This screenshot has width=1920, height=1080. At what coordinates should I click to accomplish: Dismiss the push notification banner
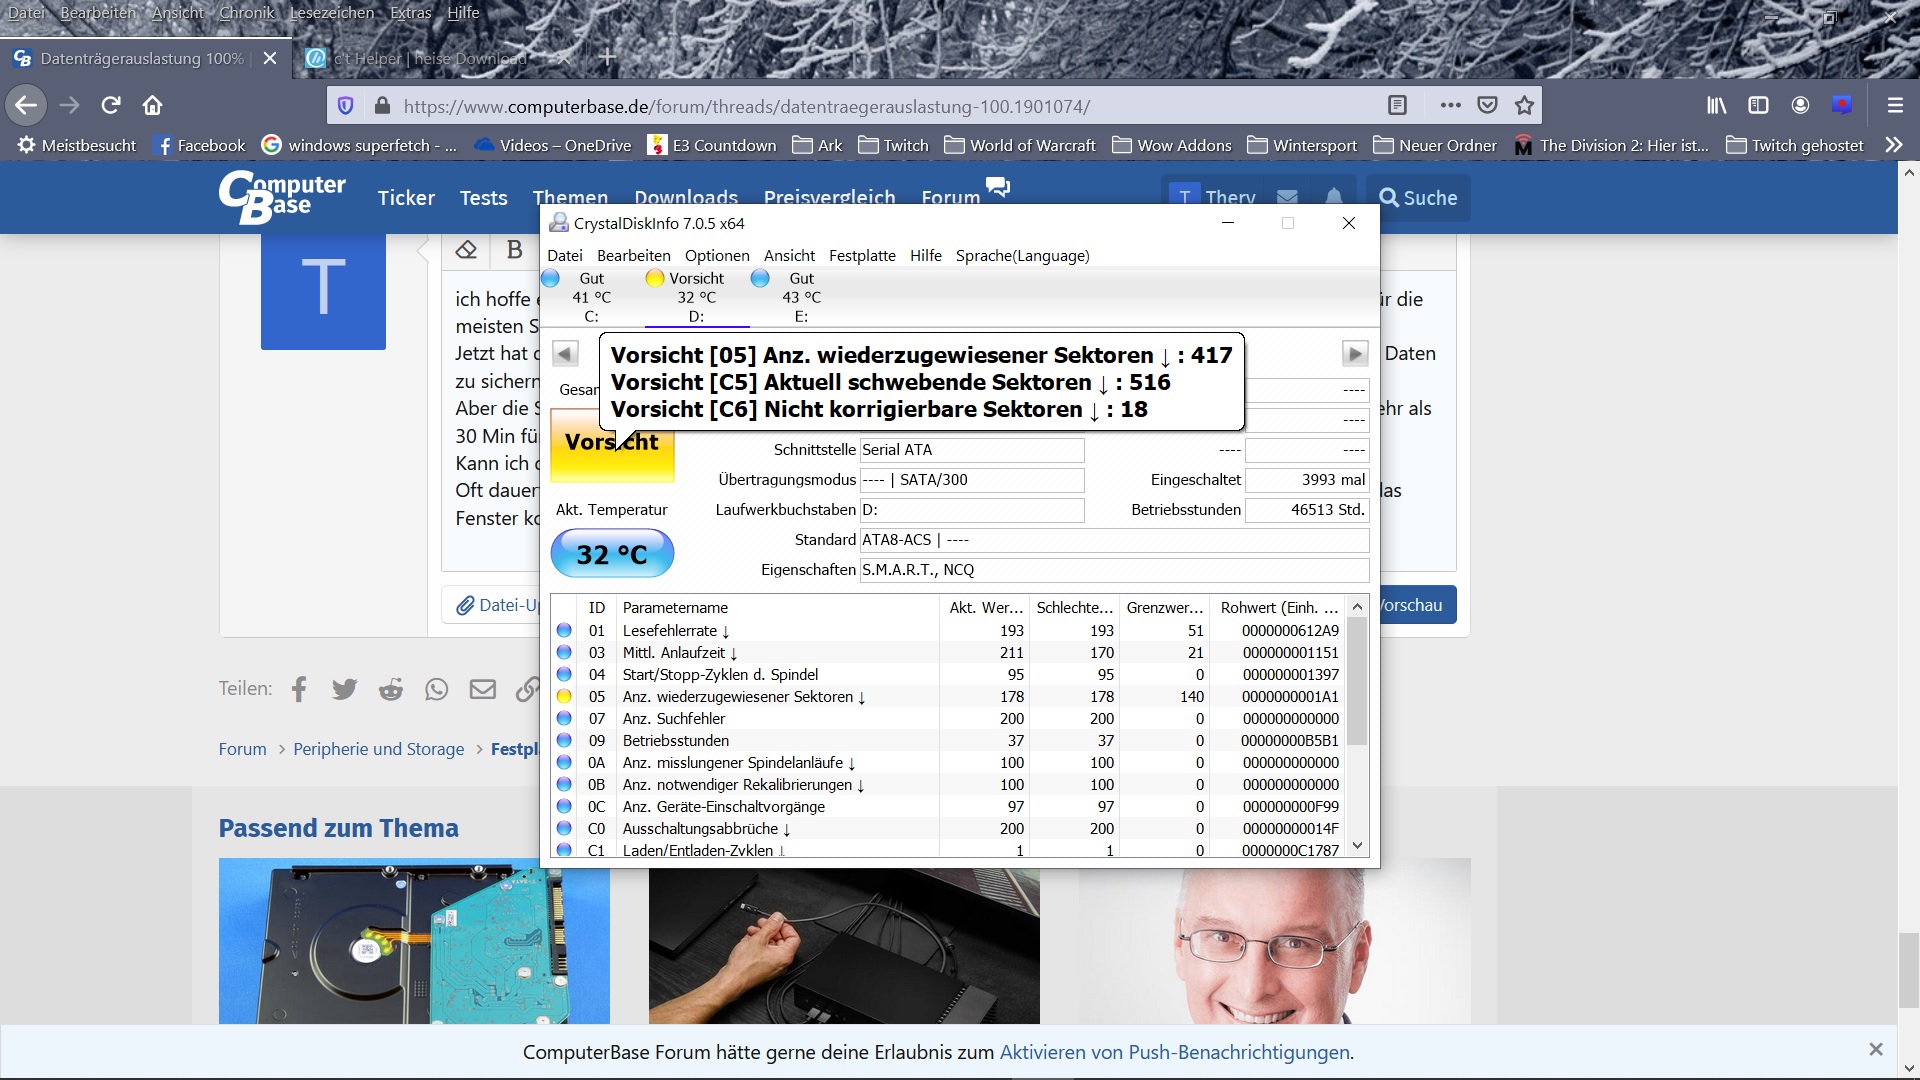(1876, 1049)
